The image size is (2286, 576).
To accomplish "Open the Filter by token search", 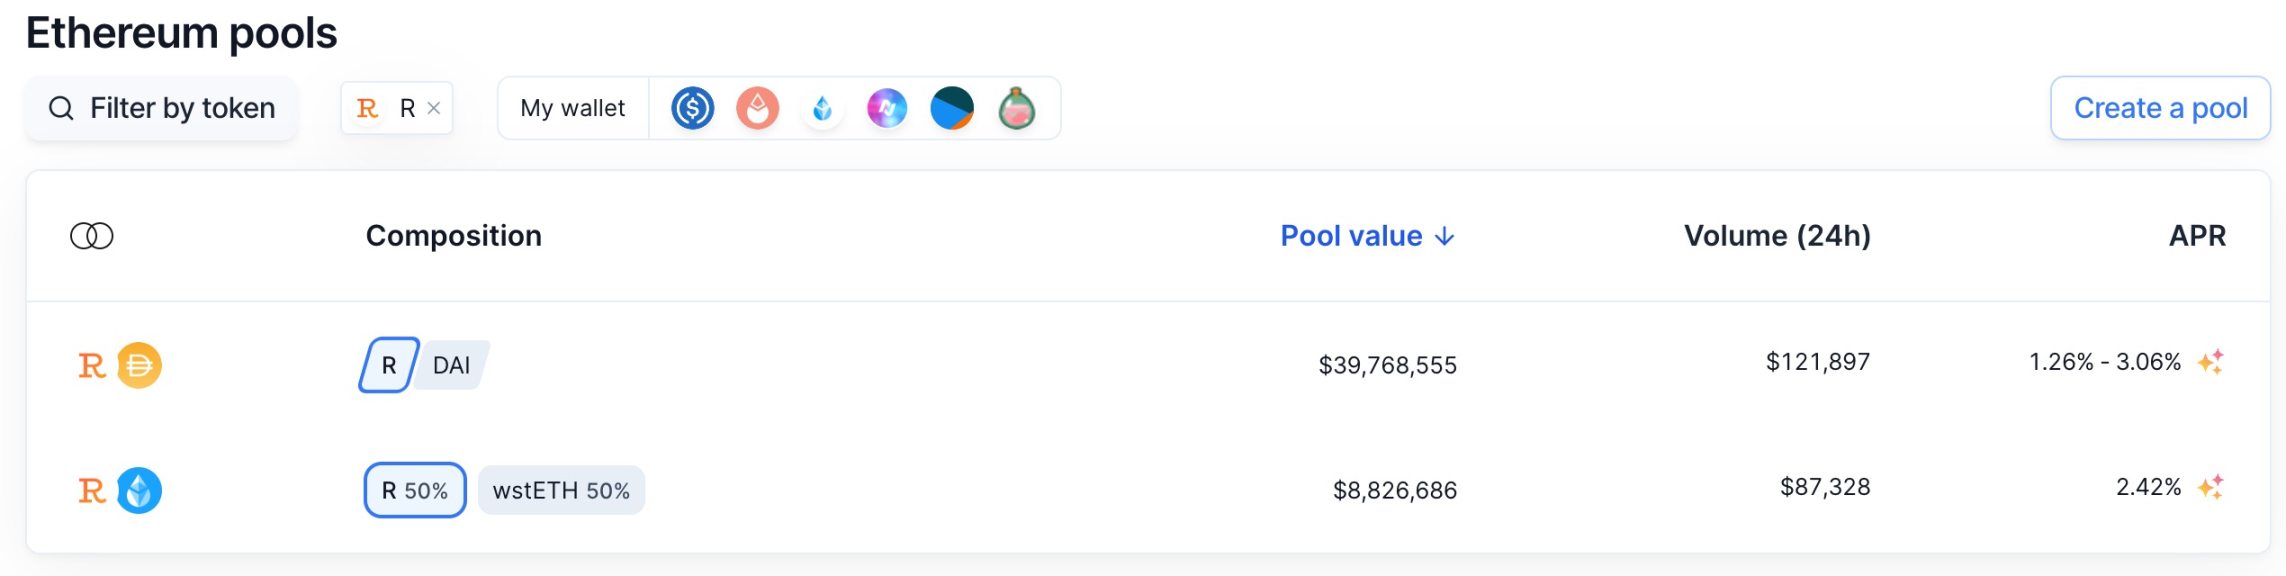I will pyautogui.click(x=162, y=108).
